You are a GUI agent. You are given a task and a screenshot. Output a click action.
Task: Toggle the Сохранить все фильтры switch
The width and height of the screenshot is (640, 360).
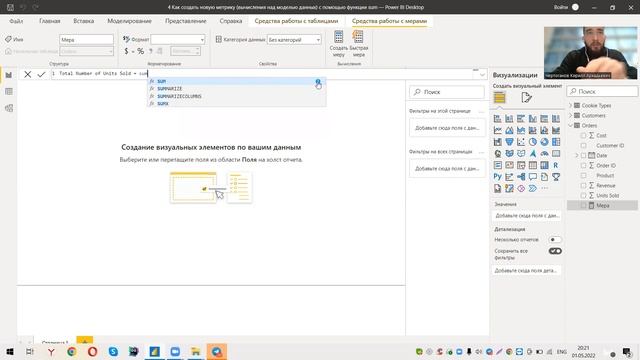pos(555,251)
